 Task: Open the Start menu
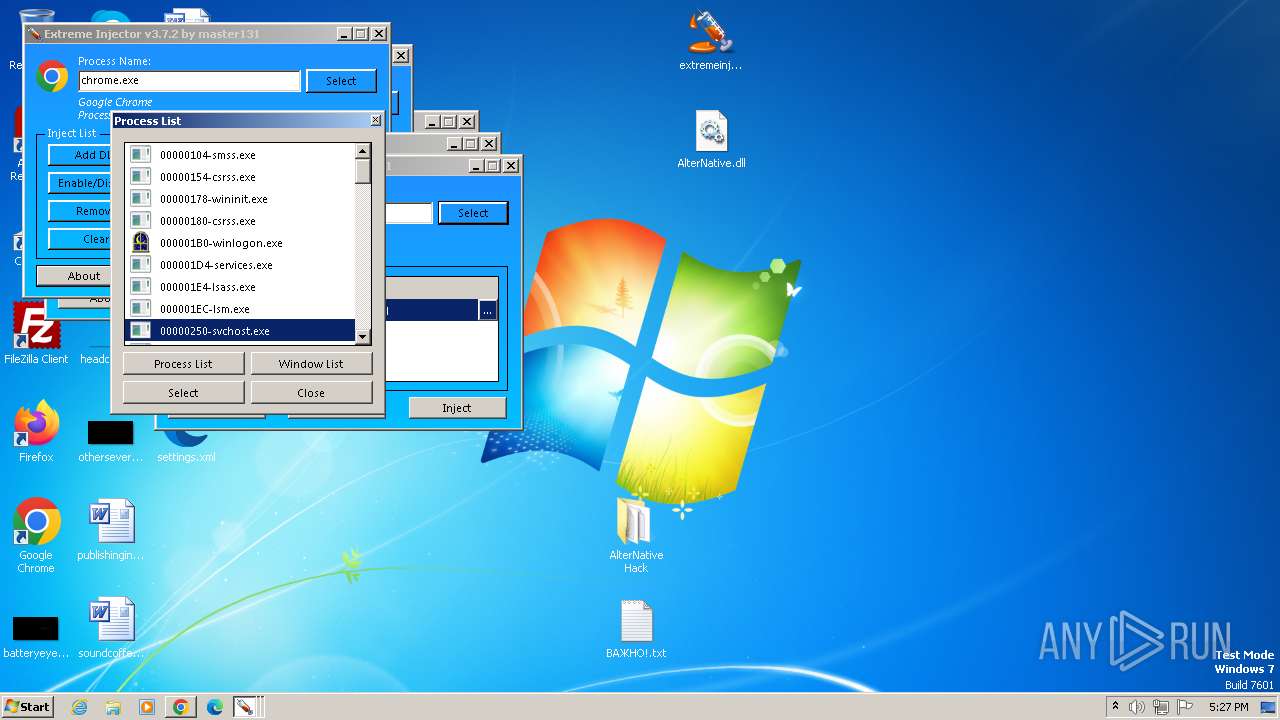pyautogui.click(x=27, y=707)
